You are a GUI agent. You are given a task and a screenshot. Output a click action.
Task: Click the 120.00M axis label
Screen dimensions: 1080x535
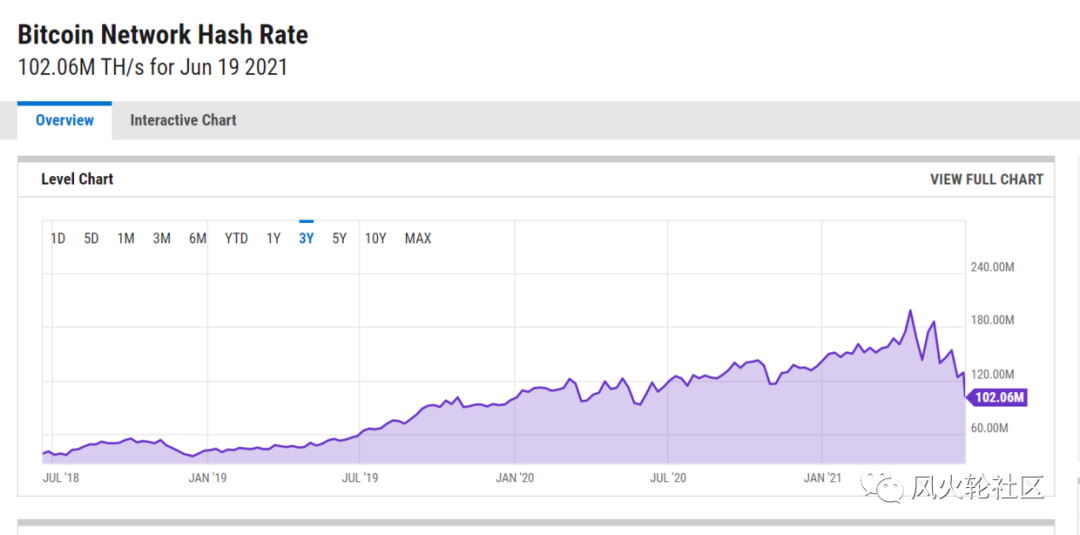993,375
